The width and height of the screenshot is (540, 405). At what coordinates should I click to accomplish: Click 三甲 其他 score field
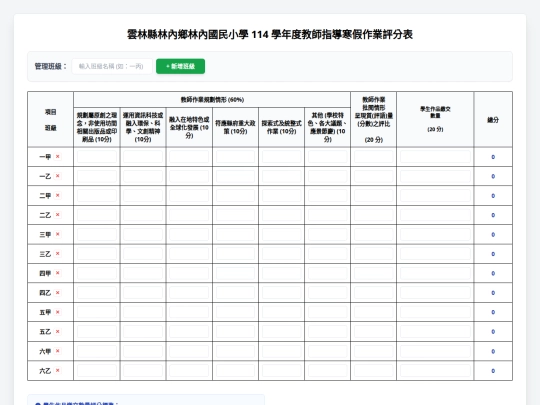(328, 234)
